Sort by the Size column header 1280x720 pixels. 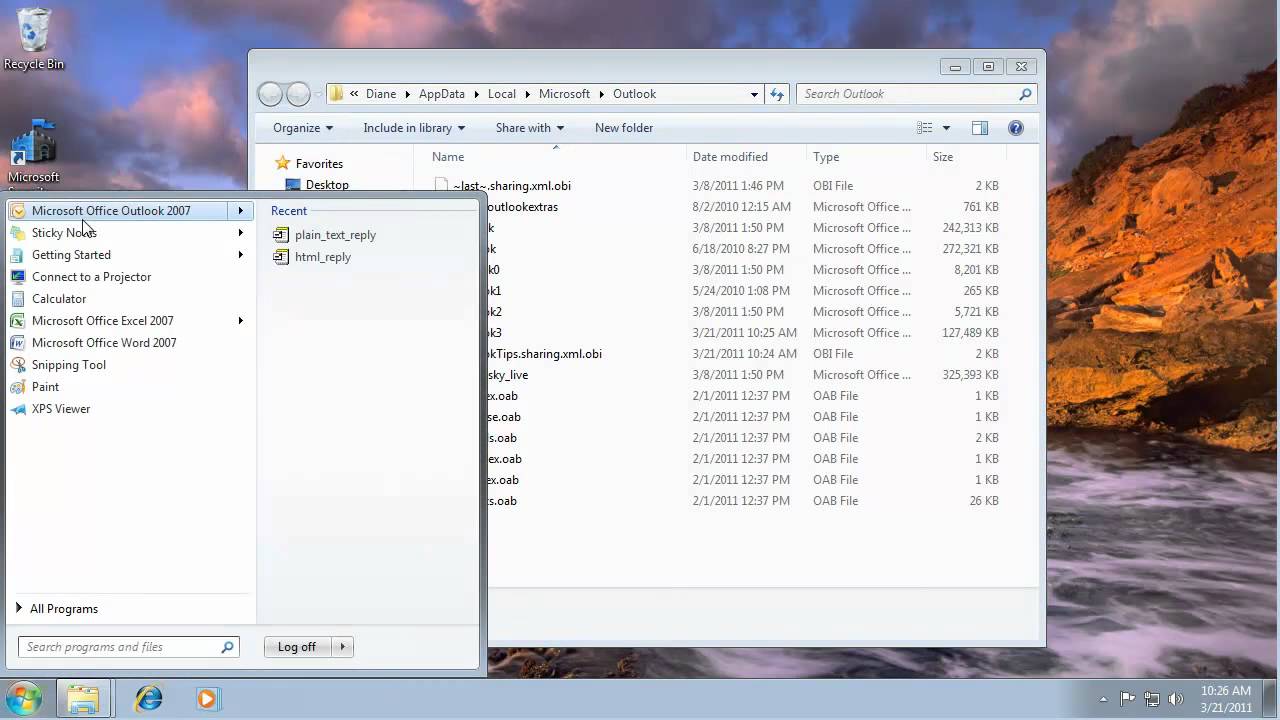pyautogui.click(x=966, y=157)
